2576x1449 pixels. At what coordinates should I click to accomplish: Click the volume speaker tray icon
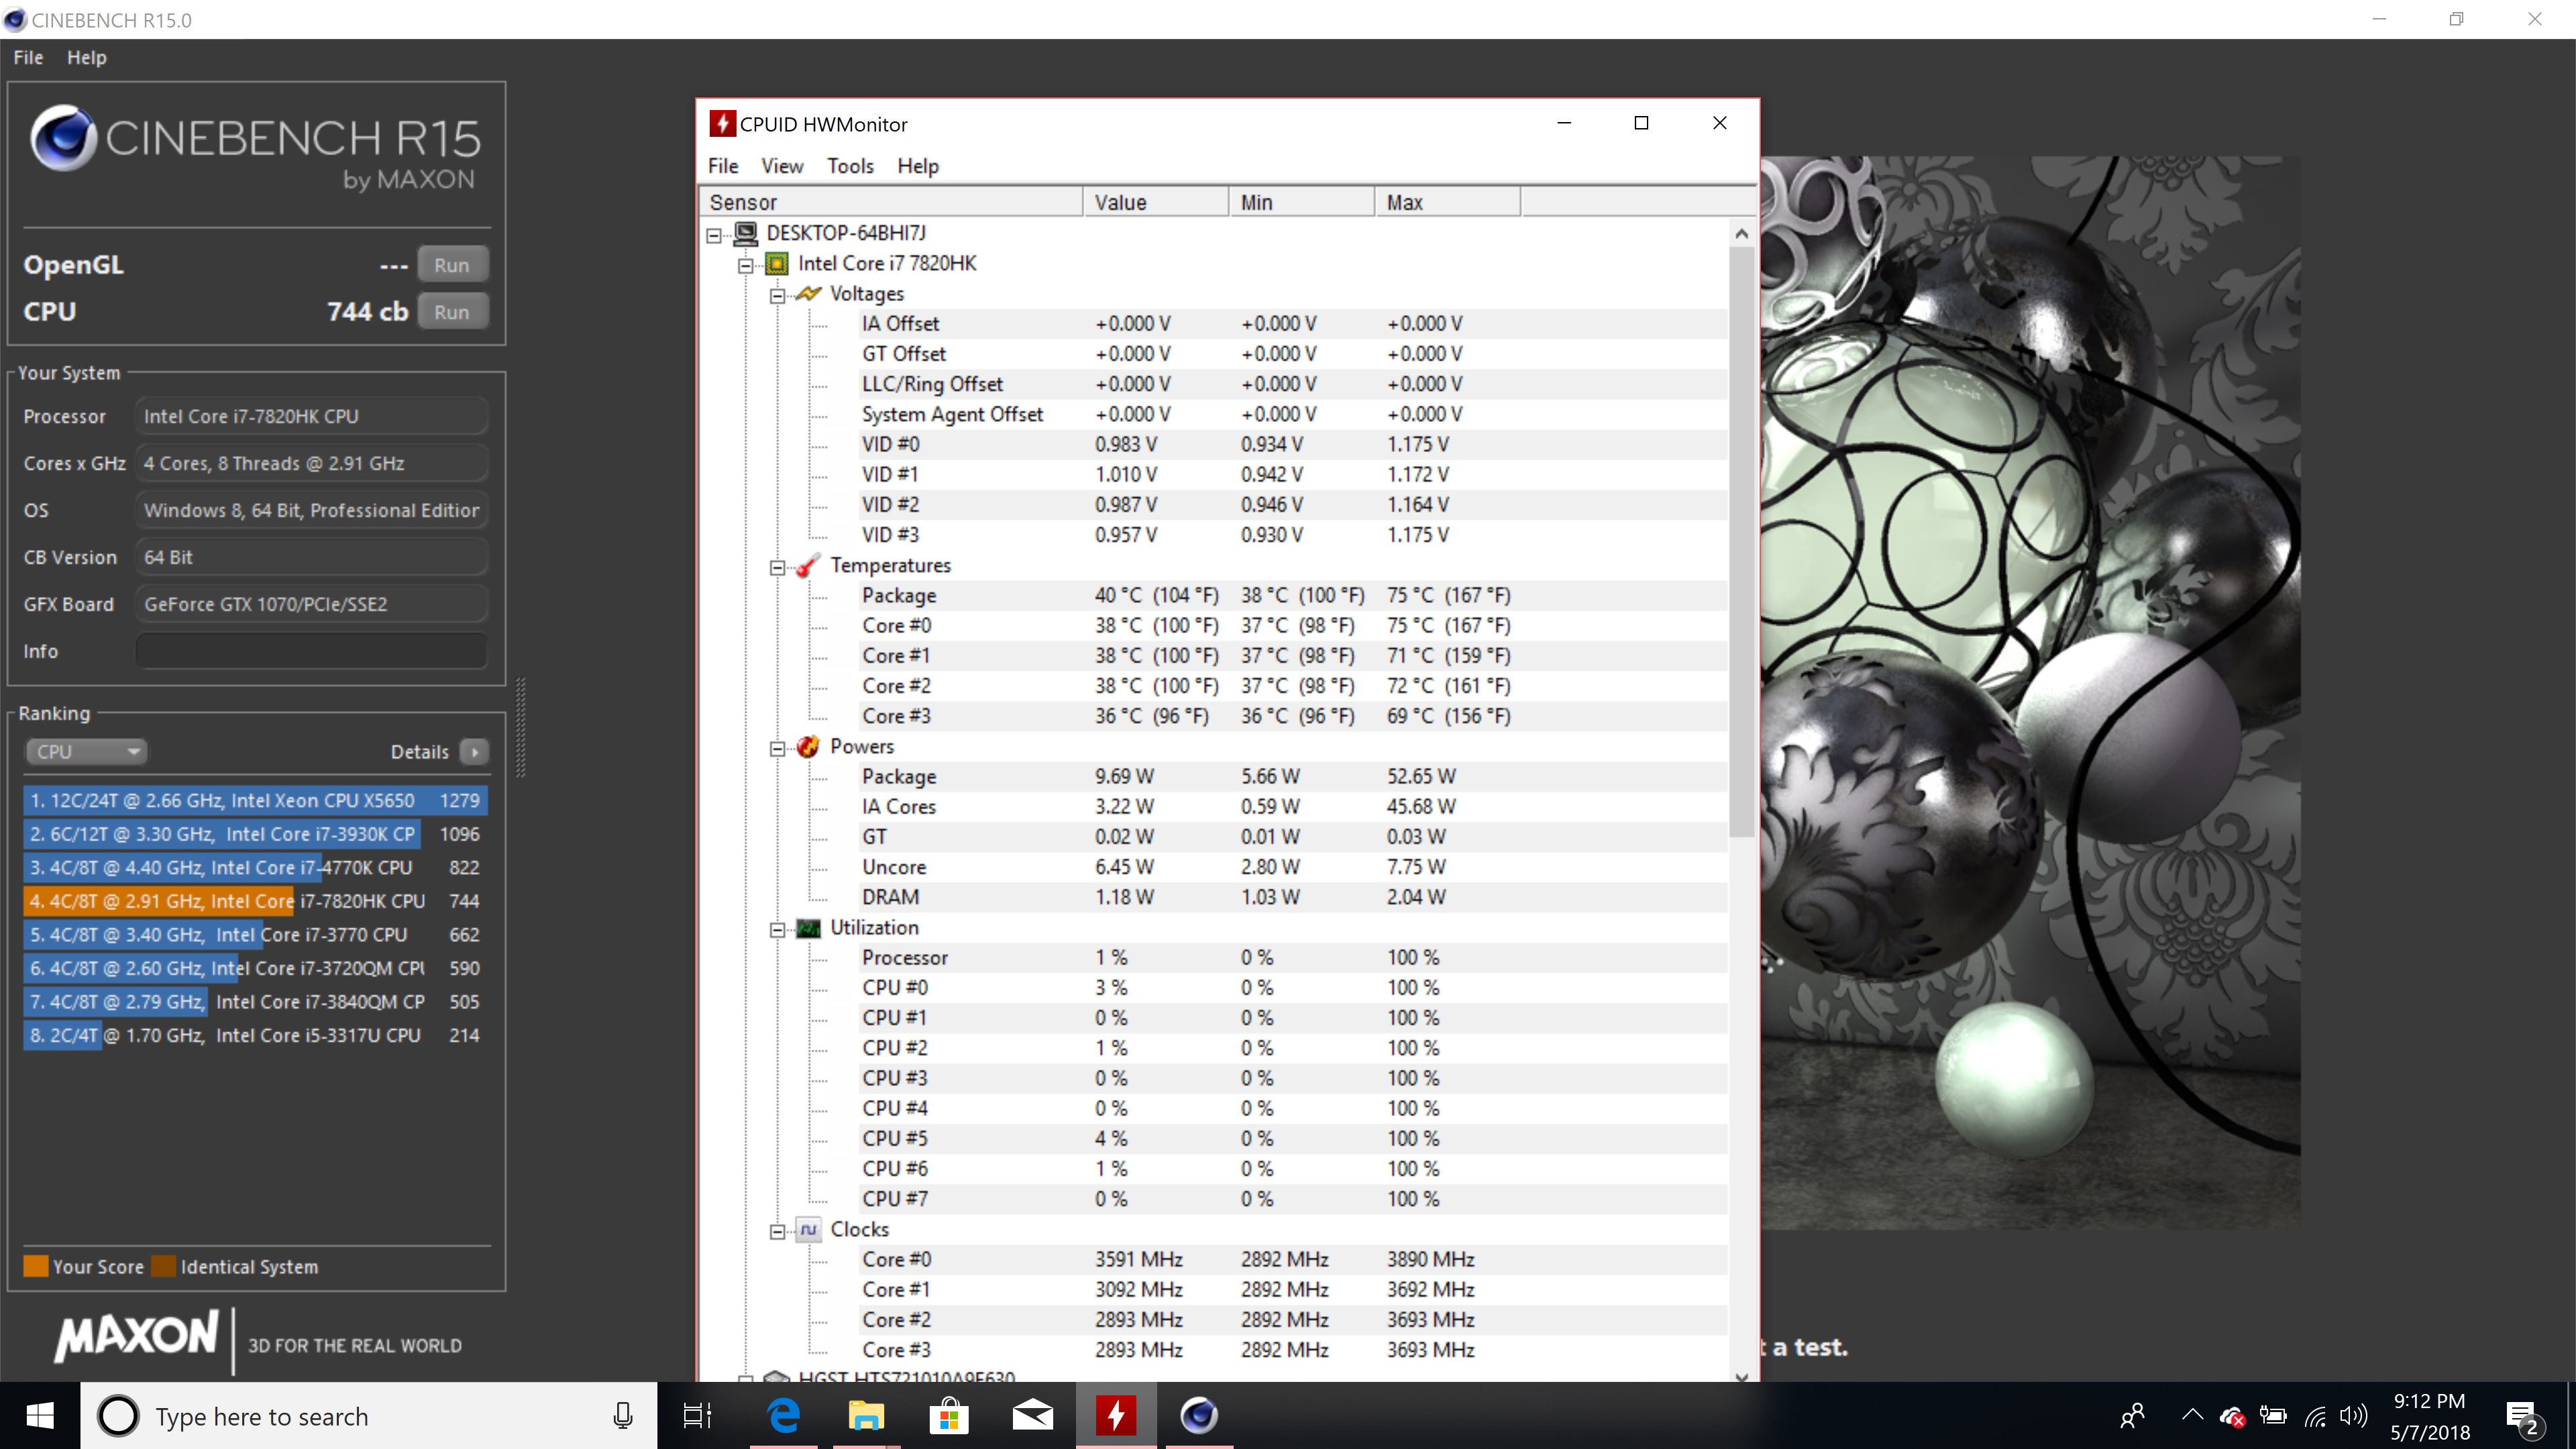point(2354,1415)
